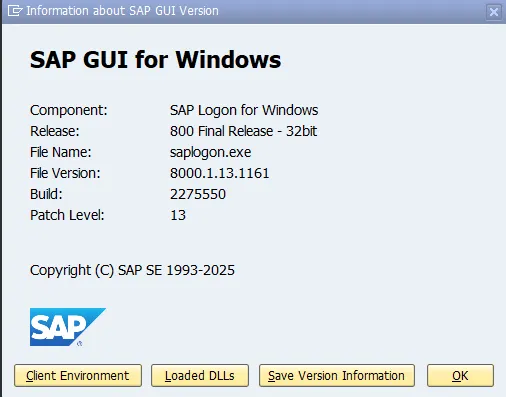Viewport: 506px width, 397px height.
Task: Click the Client Environment button
Action: (x=78, y=375)
